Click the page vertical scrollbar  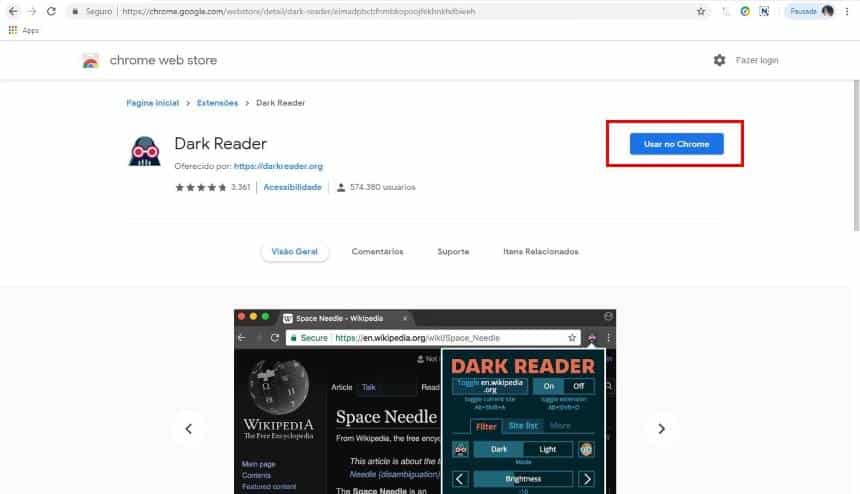click(856, 156)
